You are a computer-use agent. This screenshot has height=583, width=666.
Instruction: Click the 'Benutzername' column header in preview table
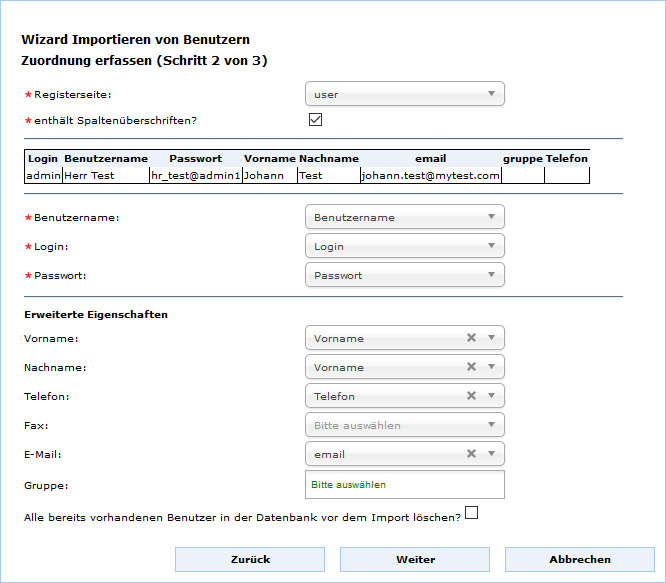coord(106,158)
